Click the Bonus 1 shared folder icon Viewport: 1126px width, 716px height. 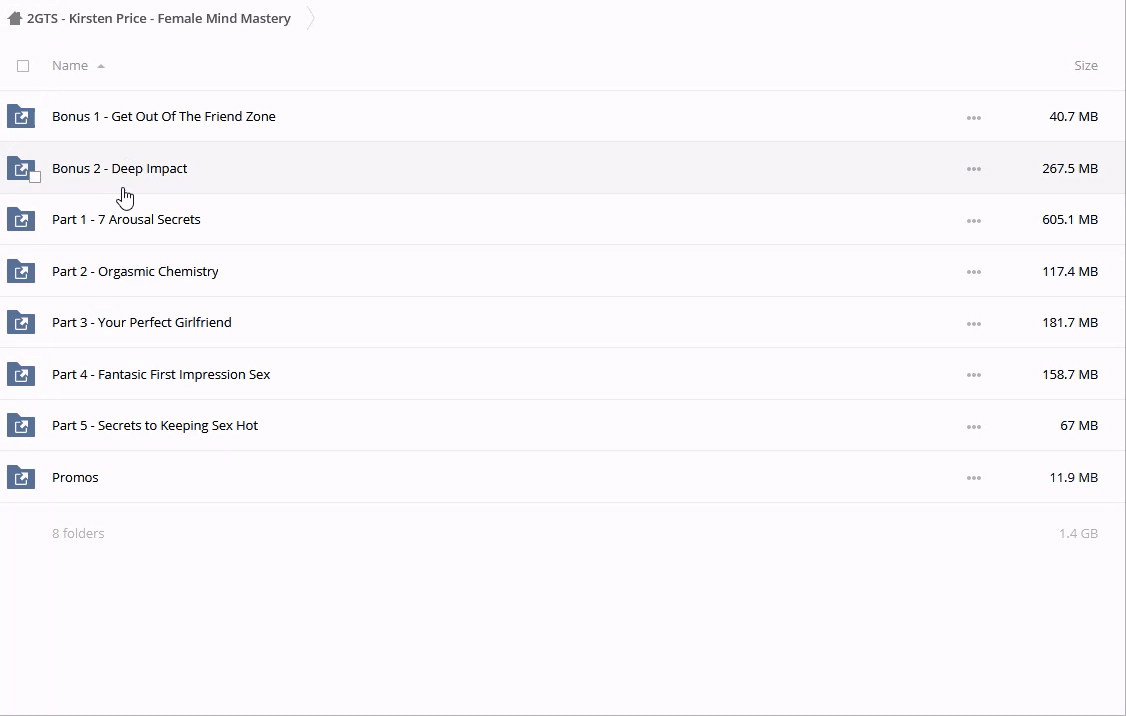pos(21,117)
